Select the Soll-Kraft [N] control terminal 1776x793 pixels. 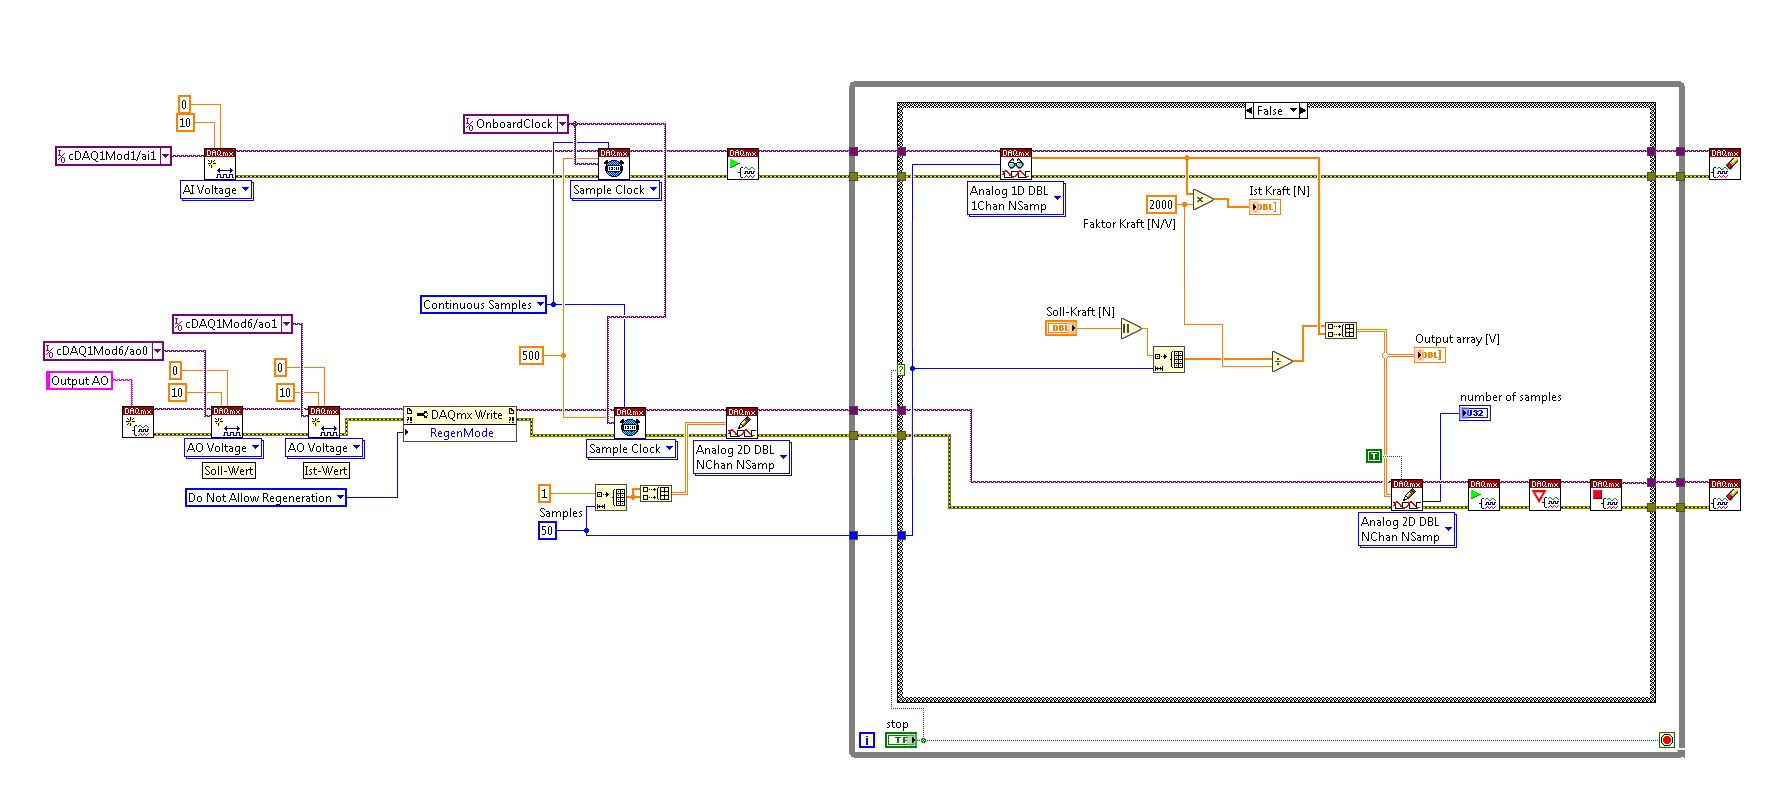pyautogui.click(x=1061, y=328)
